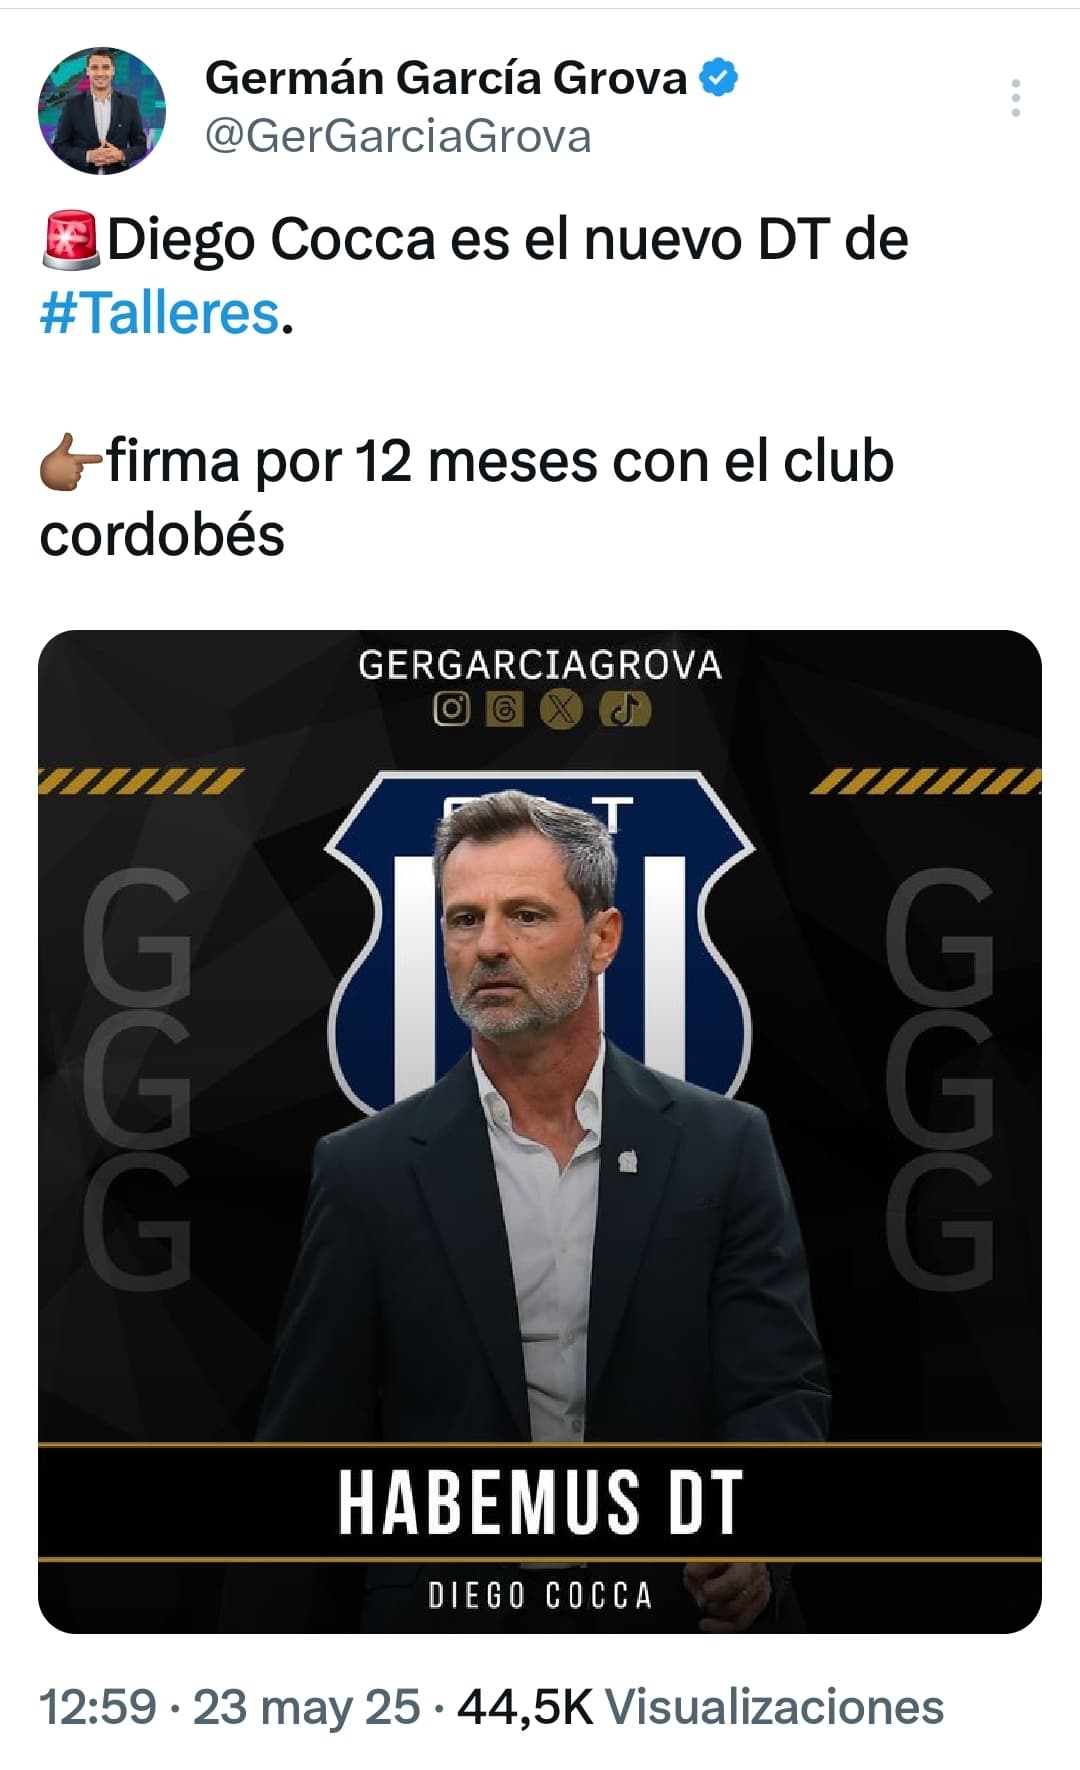Open the Diego Cocca image in full view
Screen dimensions: 1080x1770
pos(540,1131)
